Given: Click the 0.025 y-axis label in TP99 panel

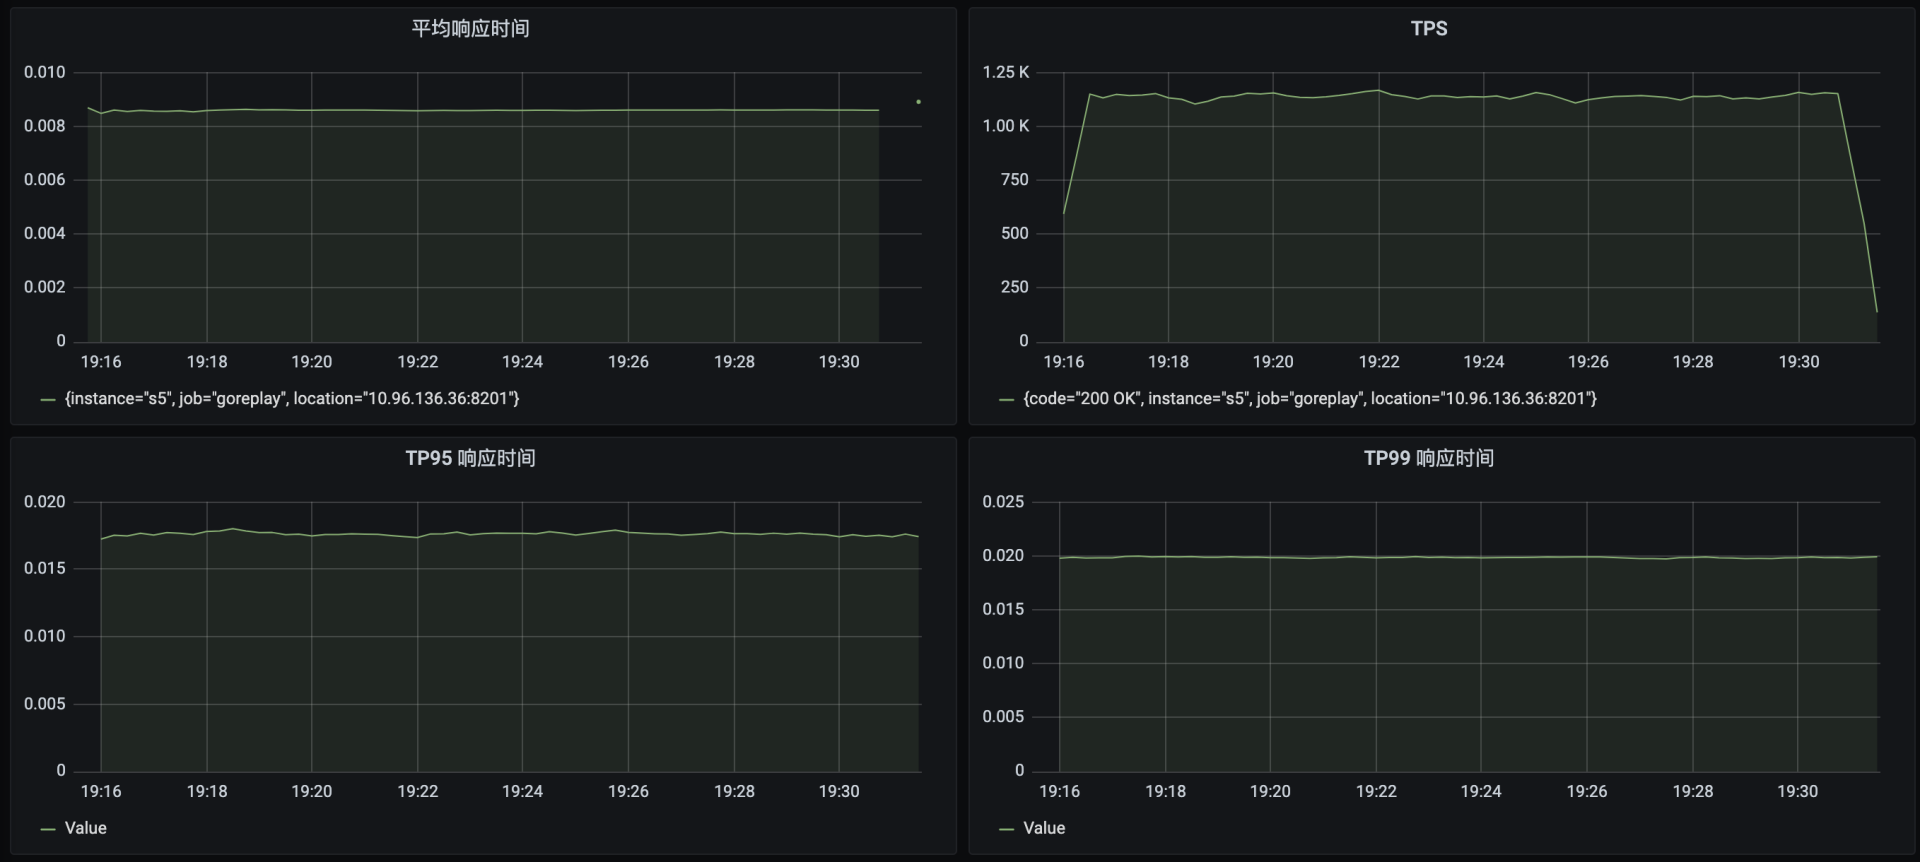Looking at the screenshot, I should (1003, 502).
